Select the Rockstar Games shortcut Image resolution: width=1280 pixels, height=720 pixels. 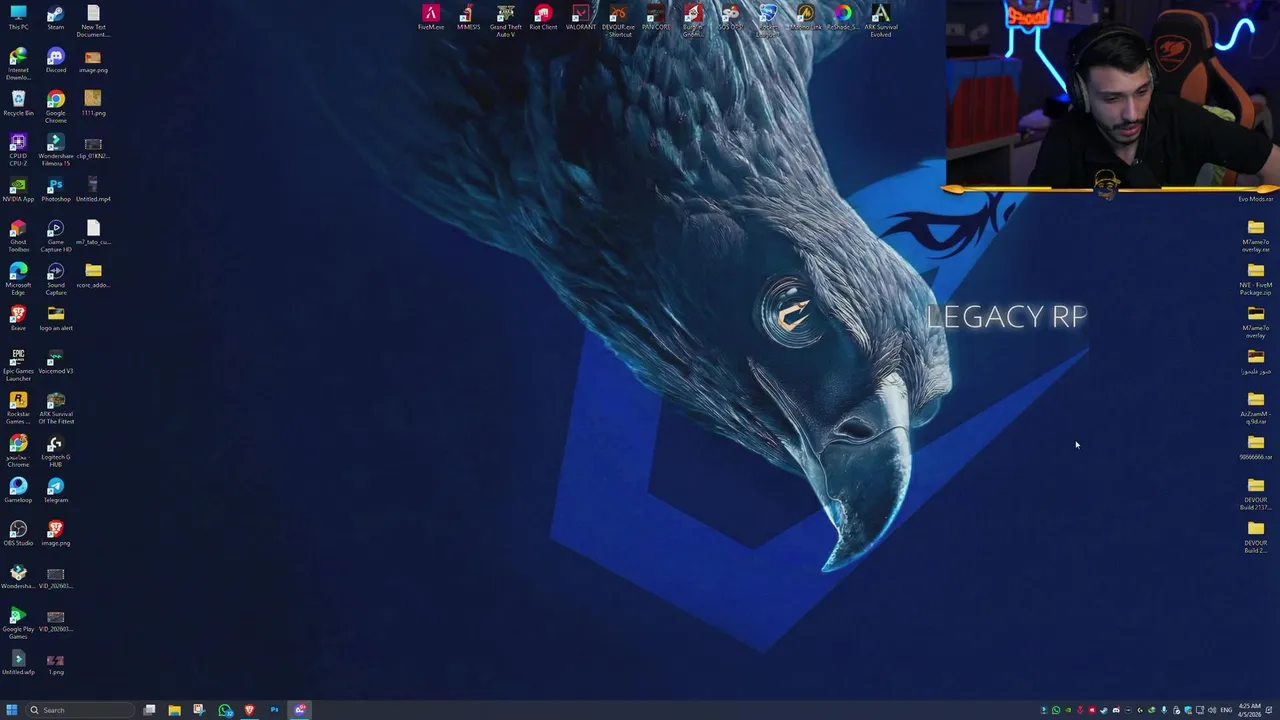pyautogui.click(x=18, y=408)
